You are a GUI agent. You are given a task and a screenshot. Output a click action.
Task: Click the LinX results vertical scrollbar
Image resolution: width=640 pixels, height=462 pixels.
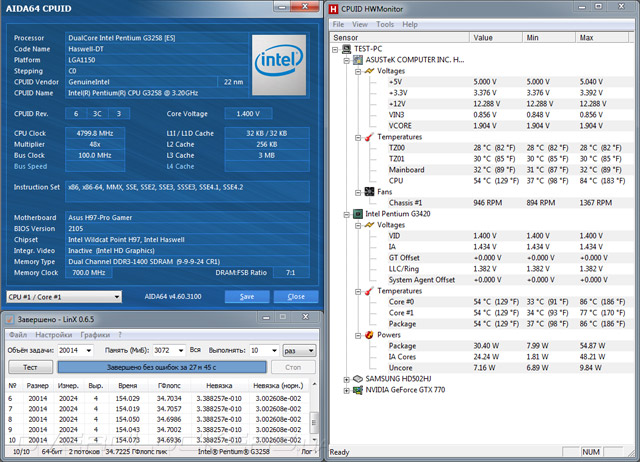click(x=314, y=412)
